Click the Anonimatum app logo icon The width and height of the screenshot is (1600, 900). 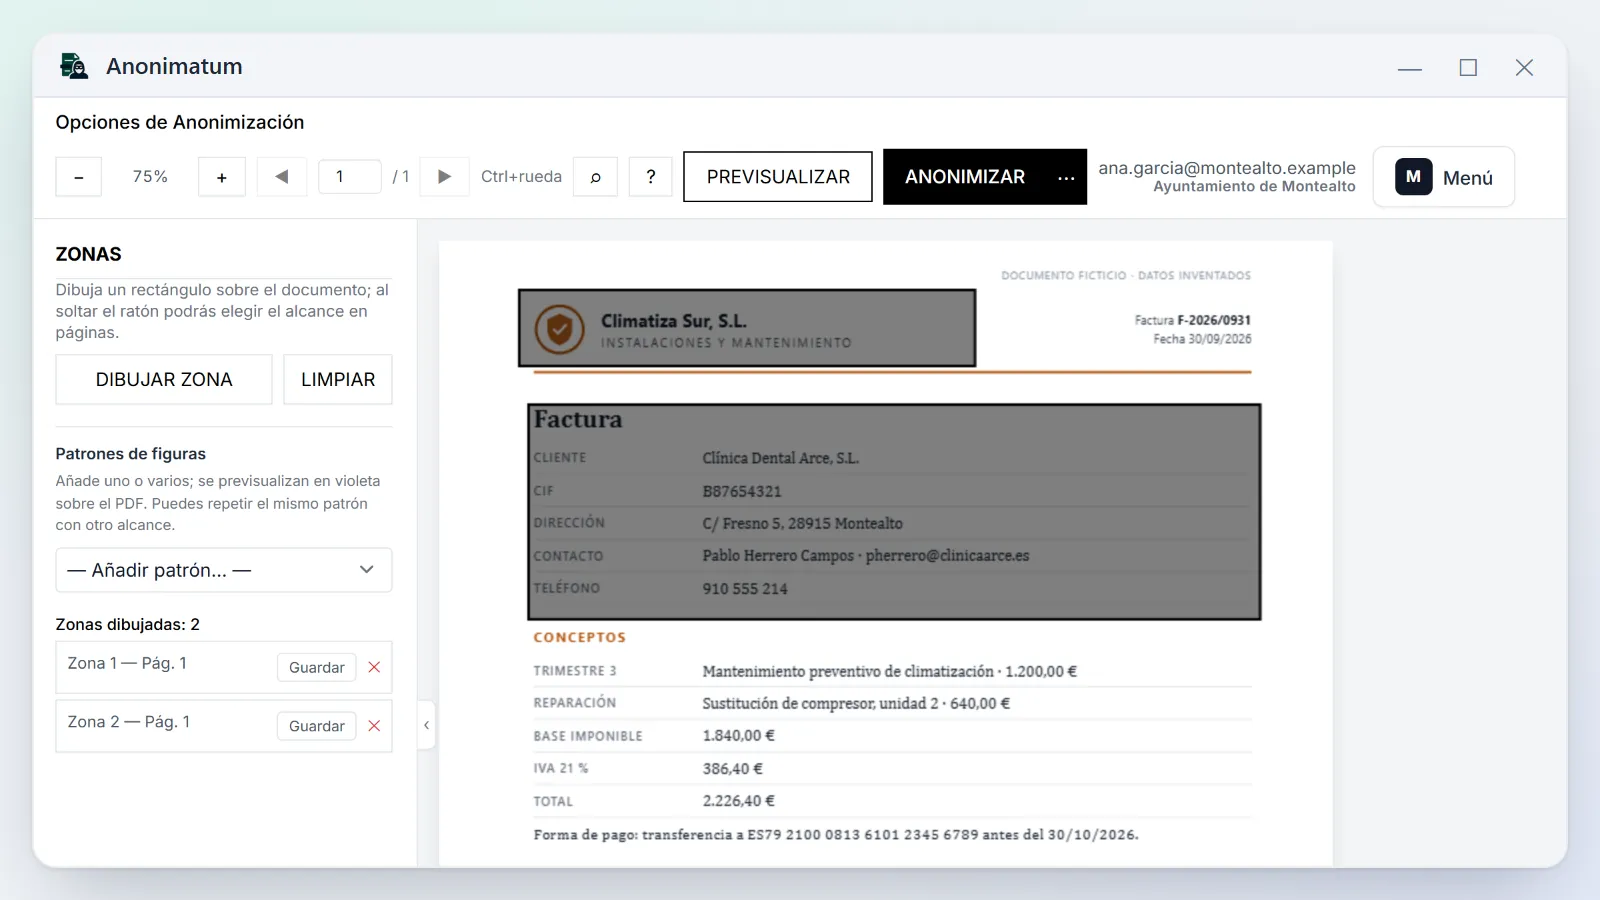coord(74,66)
